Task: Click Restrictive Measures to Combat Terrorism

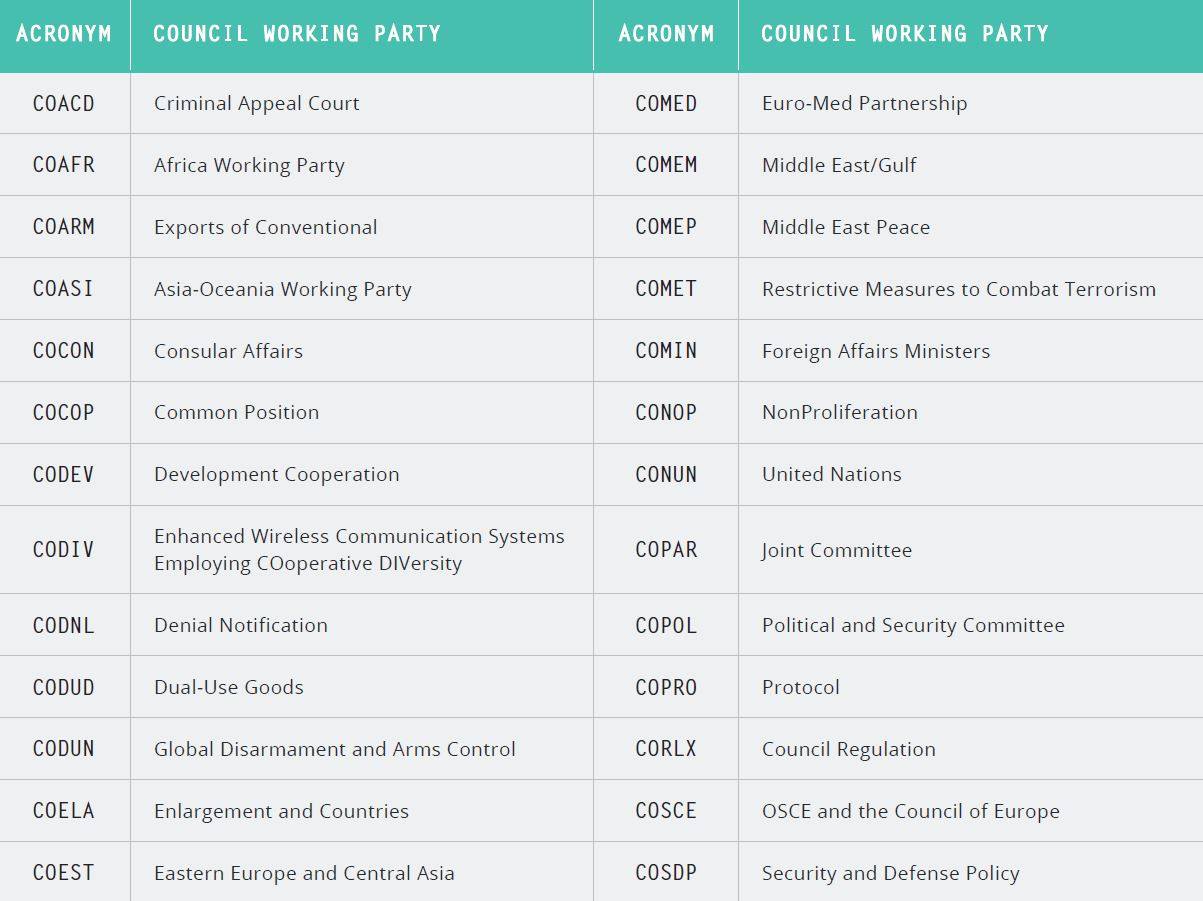Action: click(x=959, y=289)
